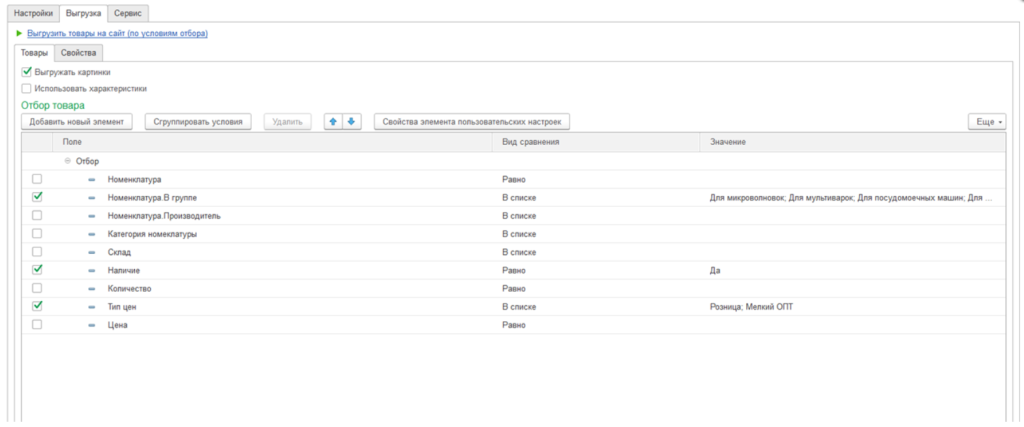This screenshot has height=427, width=1024.
Task: Switch to the Настройки tab
Action: (x=33, y=13)
